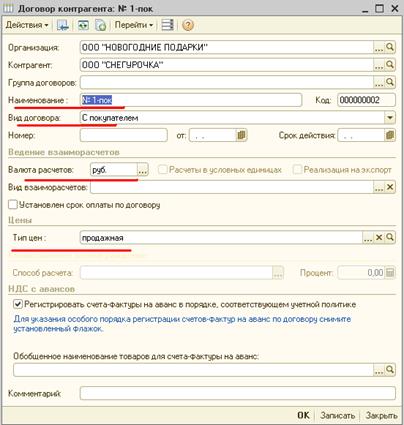Click magnifier icon in Организация field

click(x=390, y=47)
